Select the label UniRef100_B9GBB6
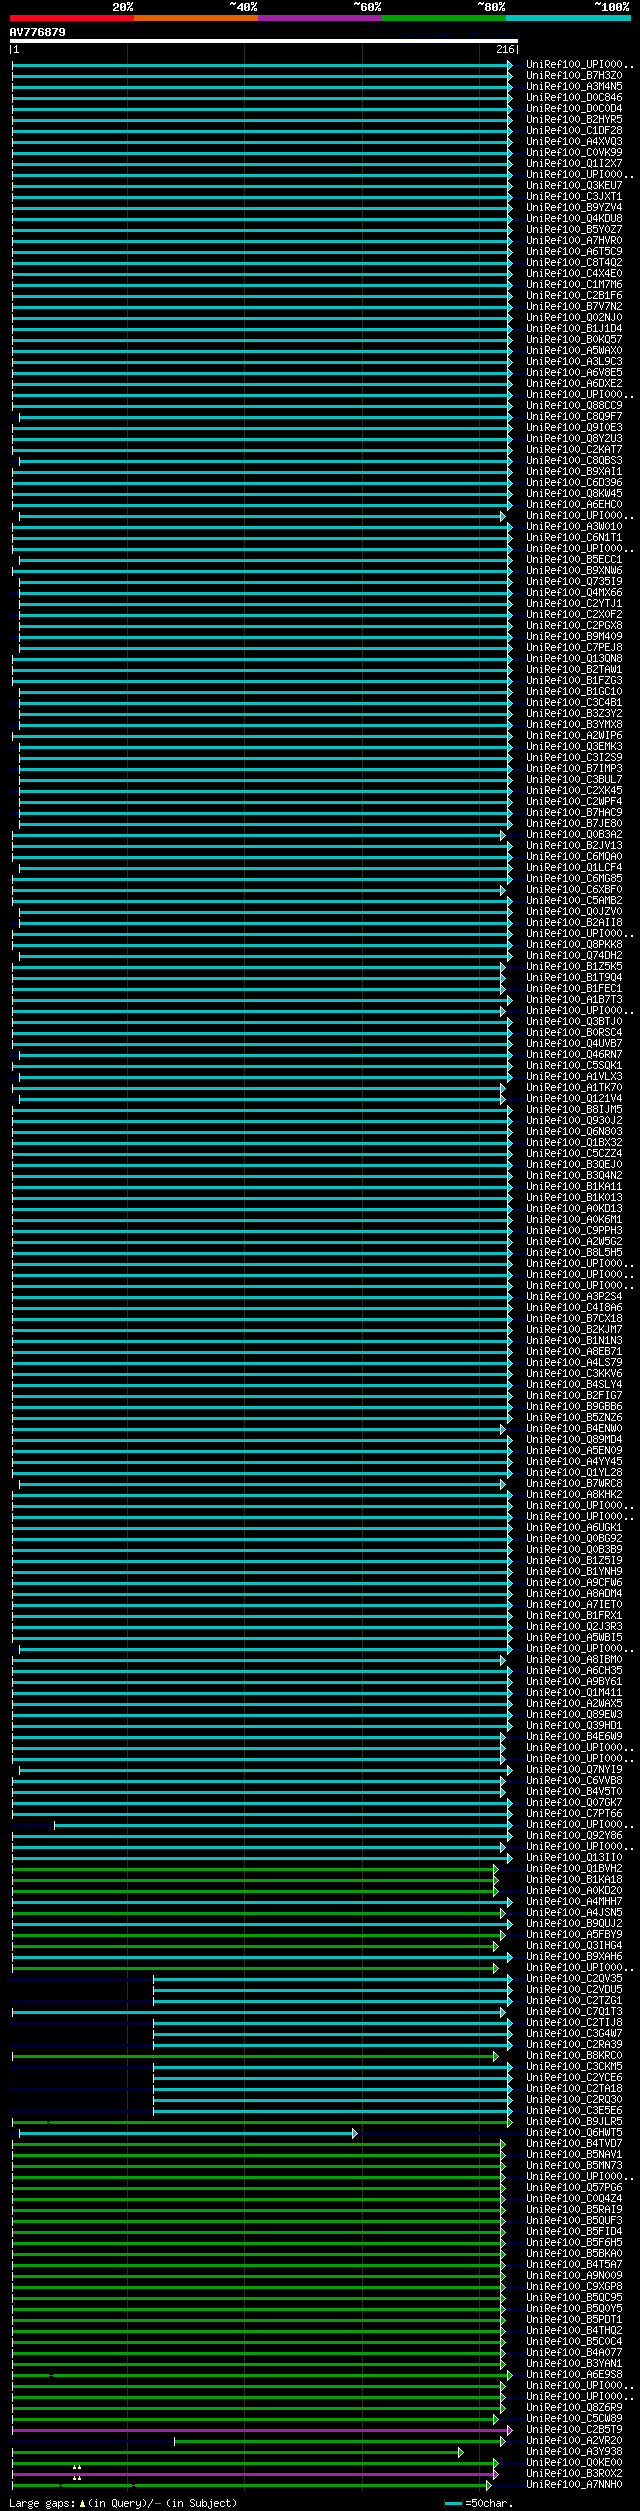This screenshot has width=640, height=2511. [574, 1406]
